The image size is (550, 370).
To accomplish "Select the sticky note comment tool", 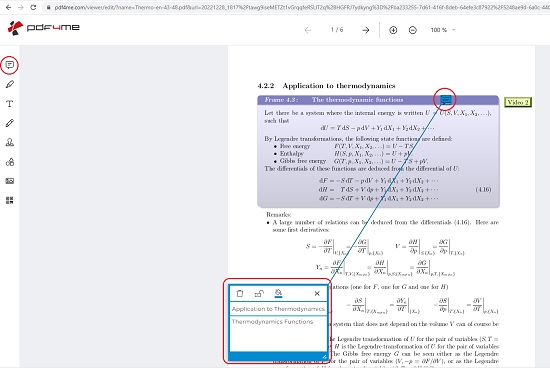I will (9, 65).
